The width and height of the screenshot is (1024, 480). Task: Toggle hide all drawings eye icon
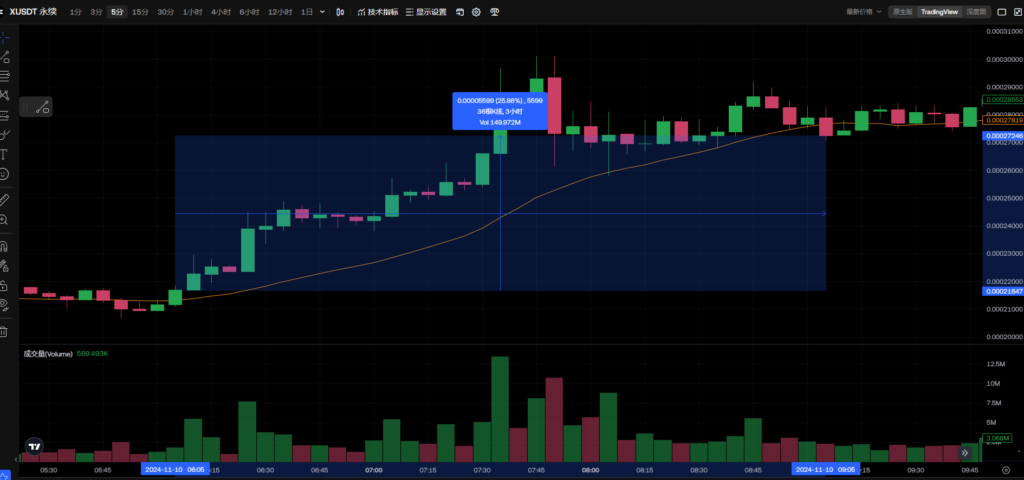(x=5, y=304)
